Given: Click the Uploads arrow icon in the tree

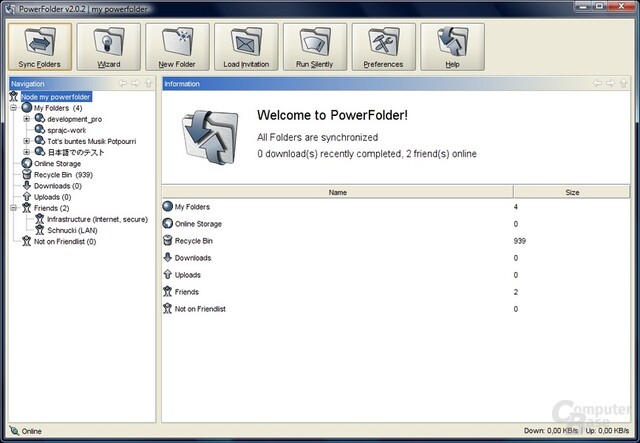Looking at the screenshot, I should 27,196.
